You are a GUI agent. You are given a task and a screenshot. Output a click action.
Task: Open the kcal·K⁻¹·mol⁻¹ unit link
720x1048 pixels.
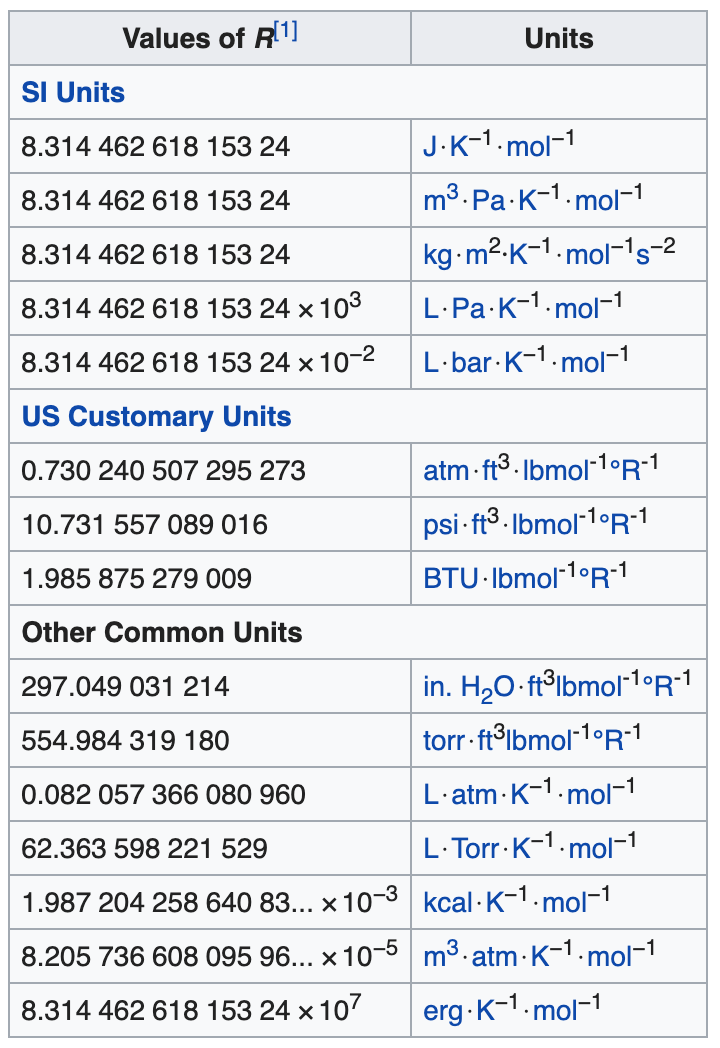517,903
